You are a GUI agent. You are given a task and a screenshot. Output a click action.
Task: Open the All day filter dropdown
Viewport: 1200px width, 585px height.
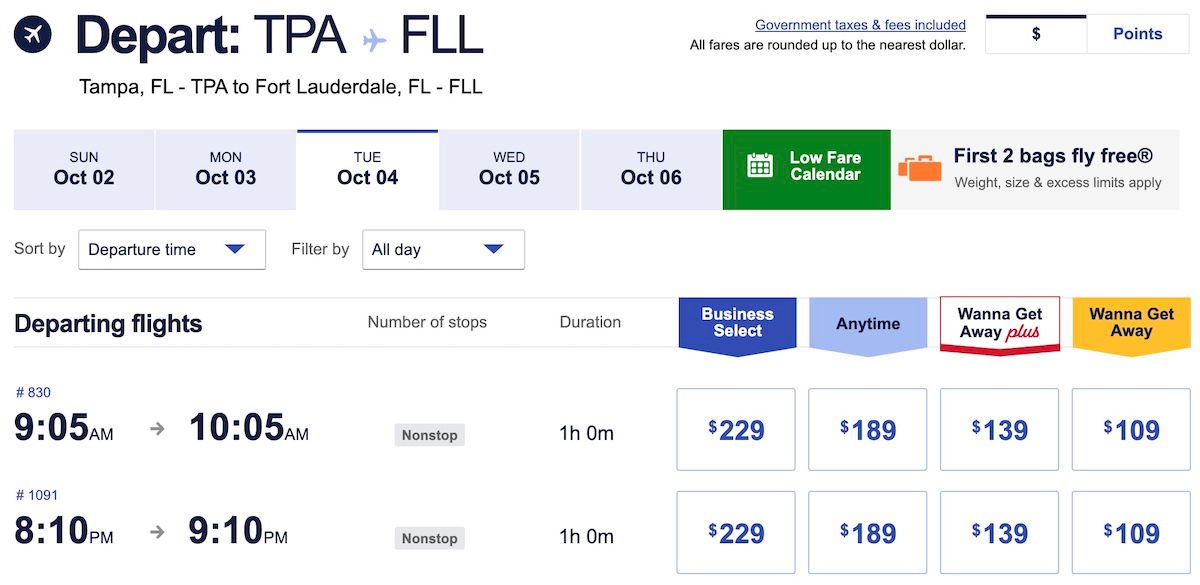point(443,249)
